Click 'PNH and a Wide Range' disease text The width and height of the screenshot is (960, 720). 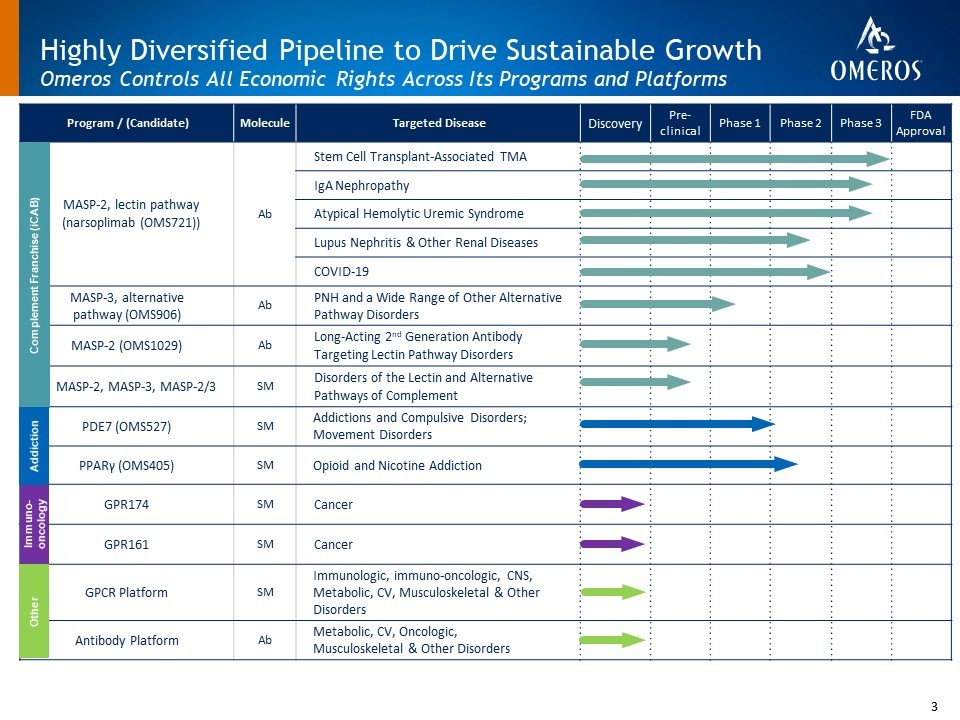click(438, 306)
